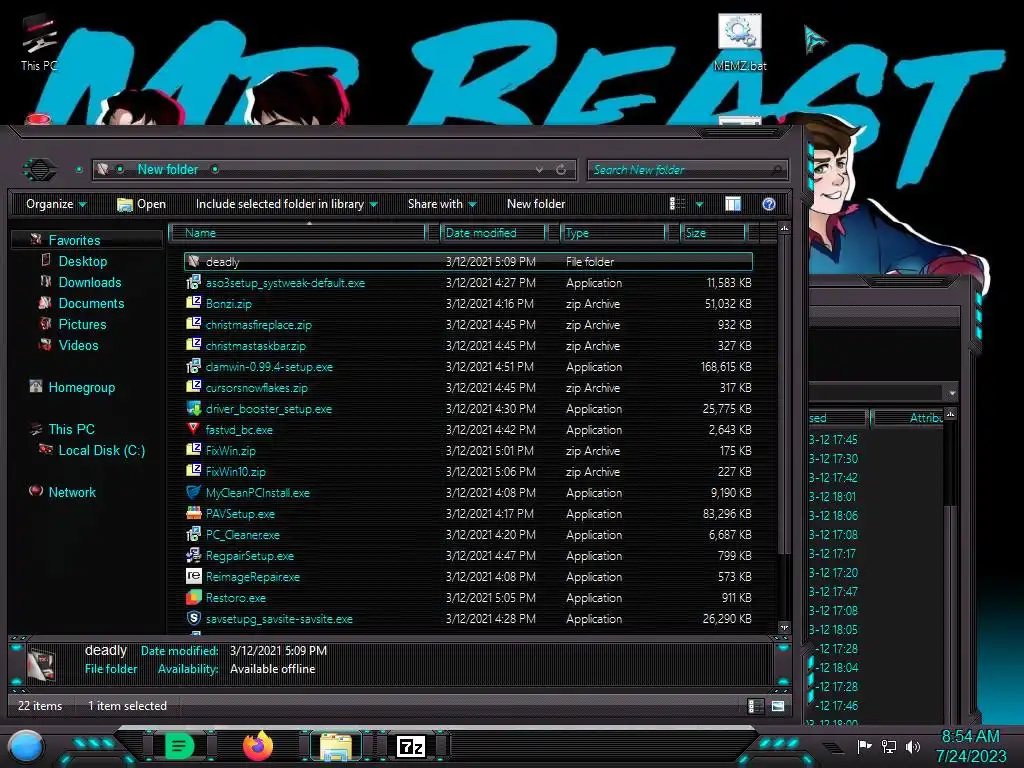Screen dimensions: 1024x768
Task: Select driver_booster_setup.exe icon
Action: coord(193,408)
